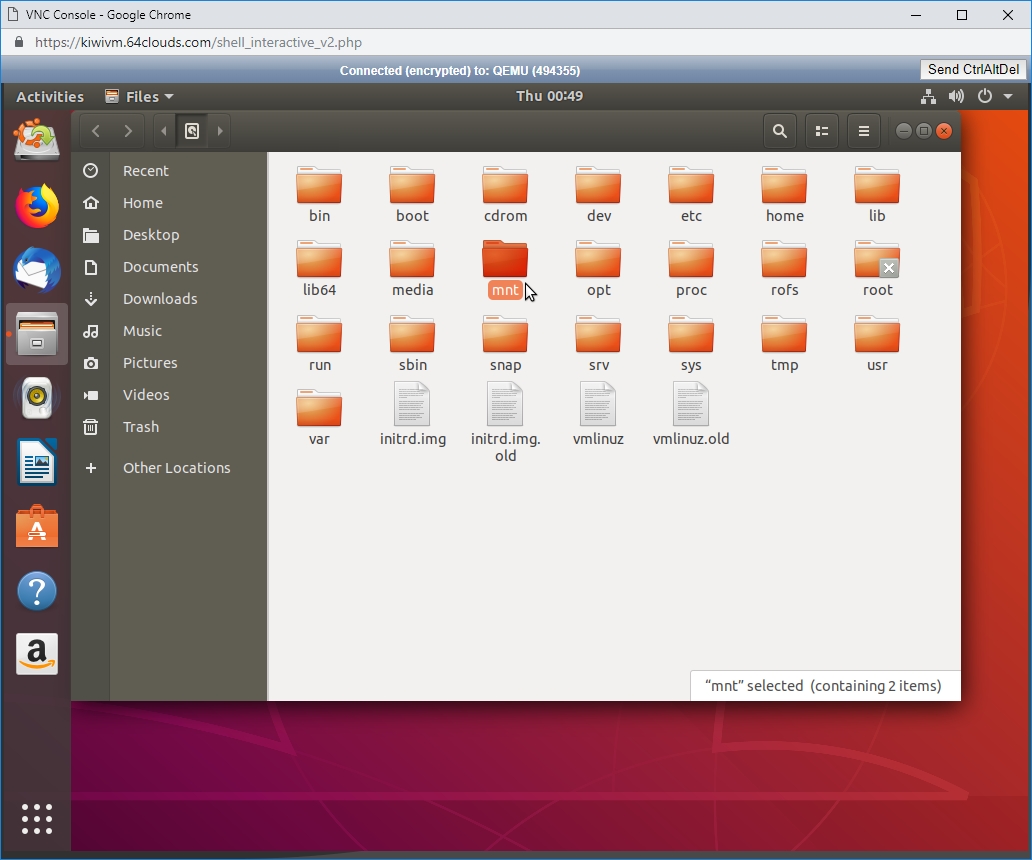Open the Files app menu dropdown
Viewport: 1032px width, 860px height.
(x=139, y=97)
